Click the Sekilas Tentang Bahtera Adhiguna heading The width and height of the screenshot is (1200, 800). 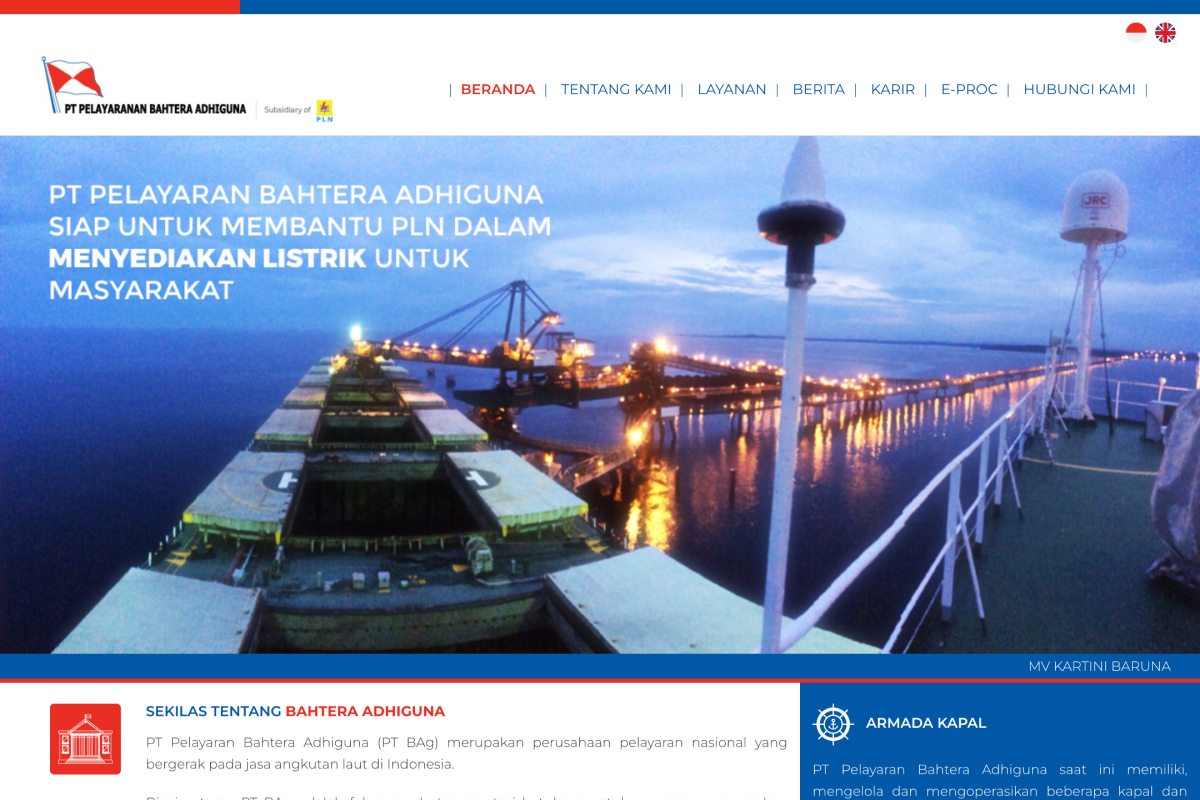(295, 711)
